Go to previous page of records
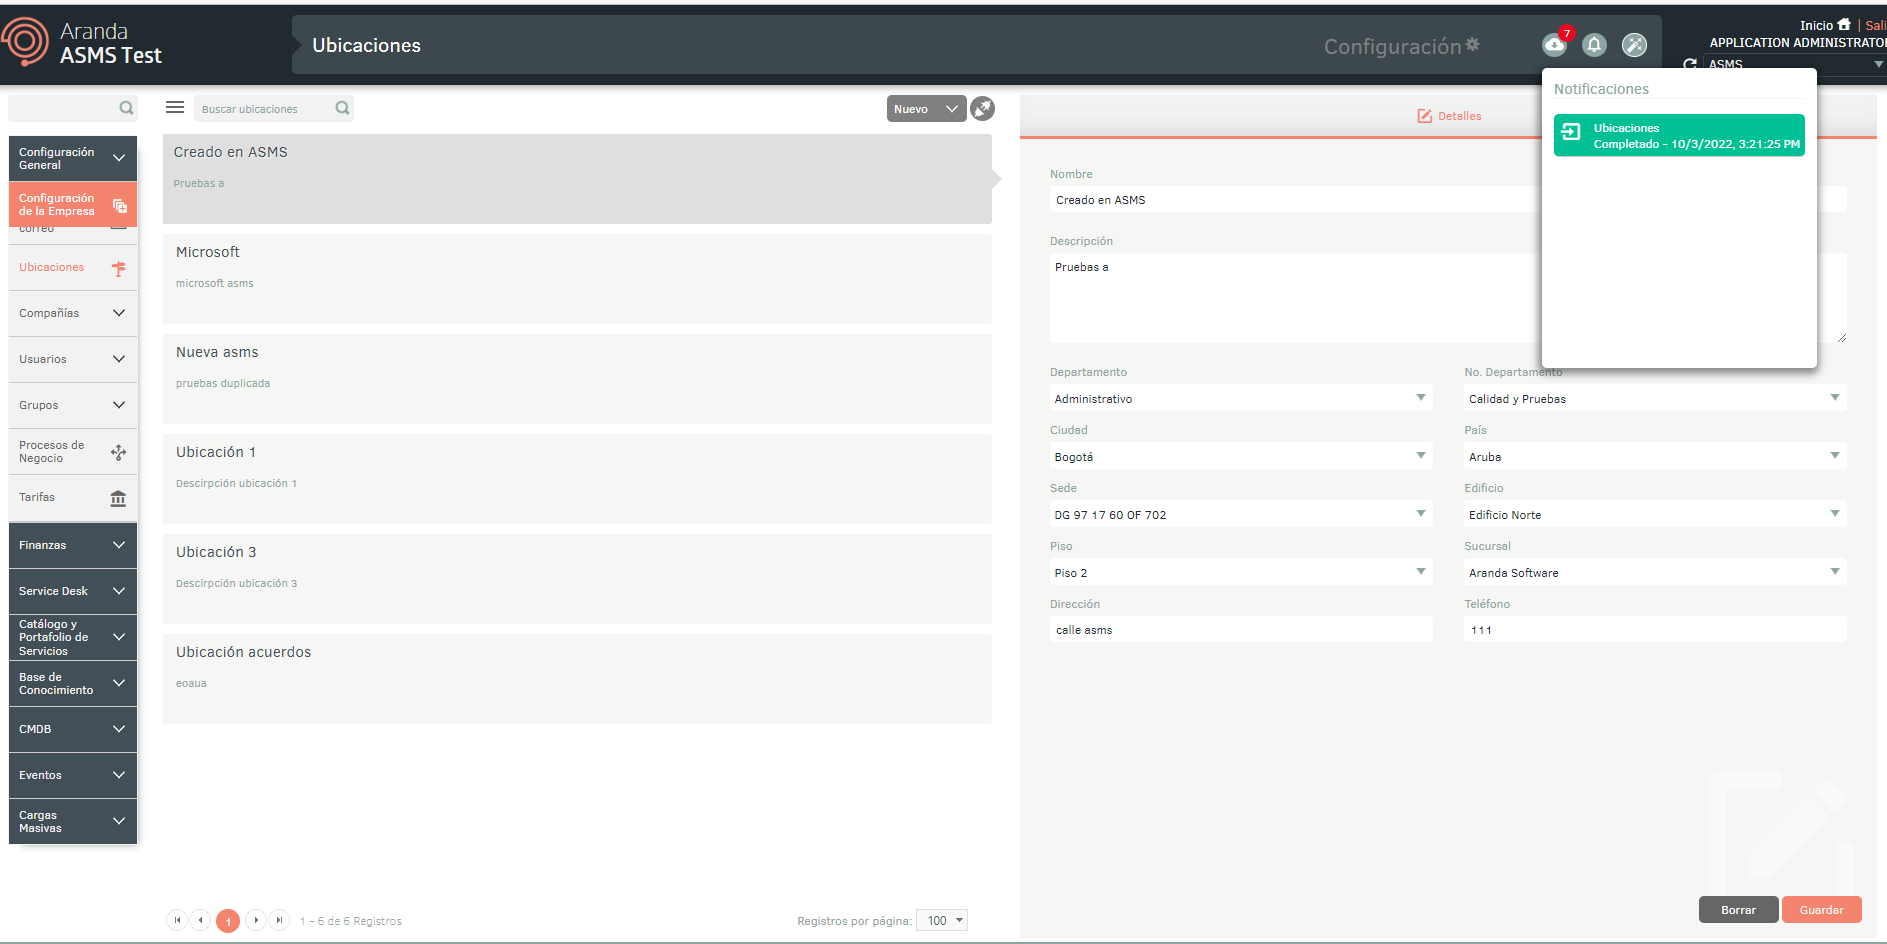This screenshot has width=1887, height=944. (x=201, y=920)
